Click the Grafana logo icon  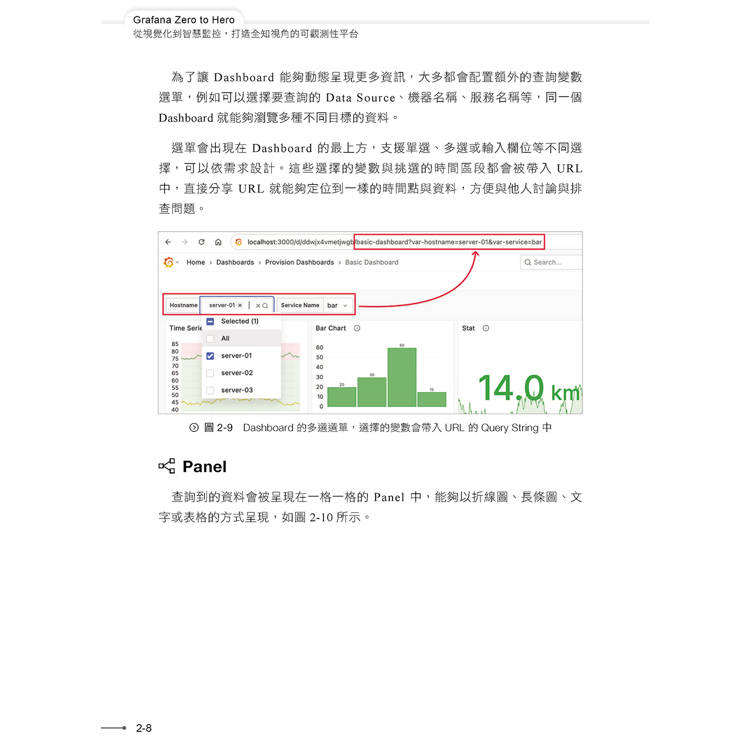pyautogui.click(x=168, y=262)
